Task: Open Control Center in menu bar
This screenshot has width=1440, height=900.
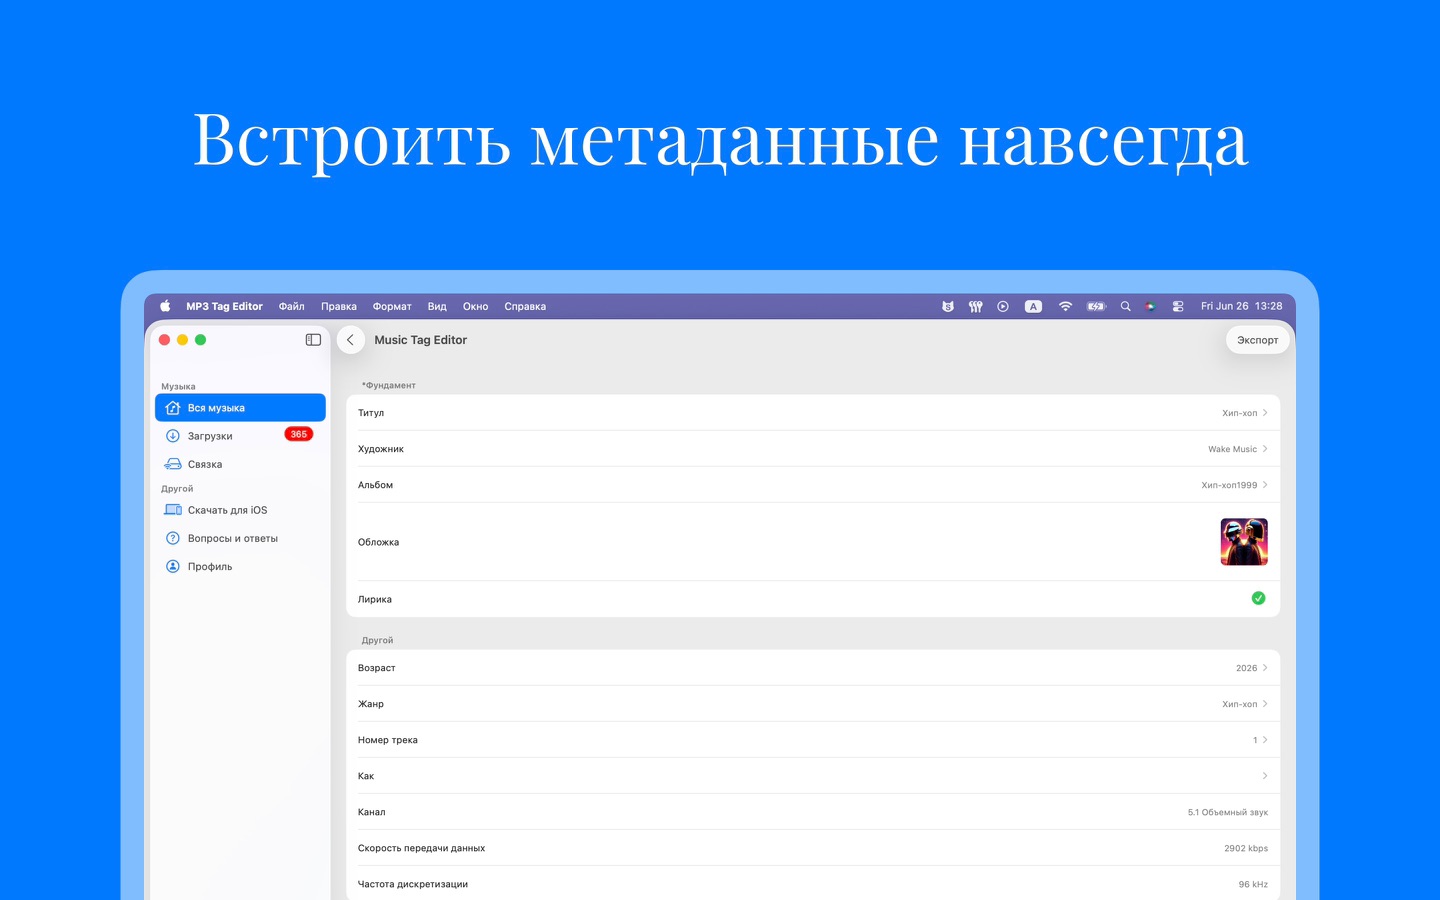Action: (x=1178, y=306)
